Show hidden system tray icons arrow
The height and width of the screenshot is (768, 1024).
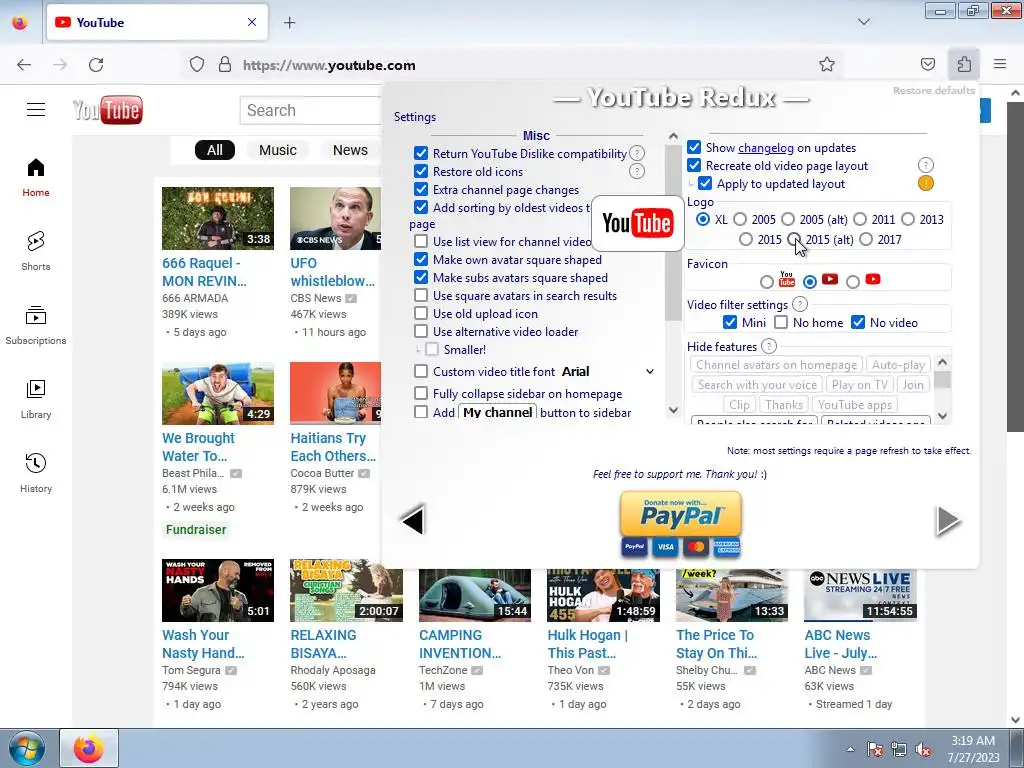[x=850, y=749]
